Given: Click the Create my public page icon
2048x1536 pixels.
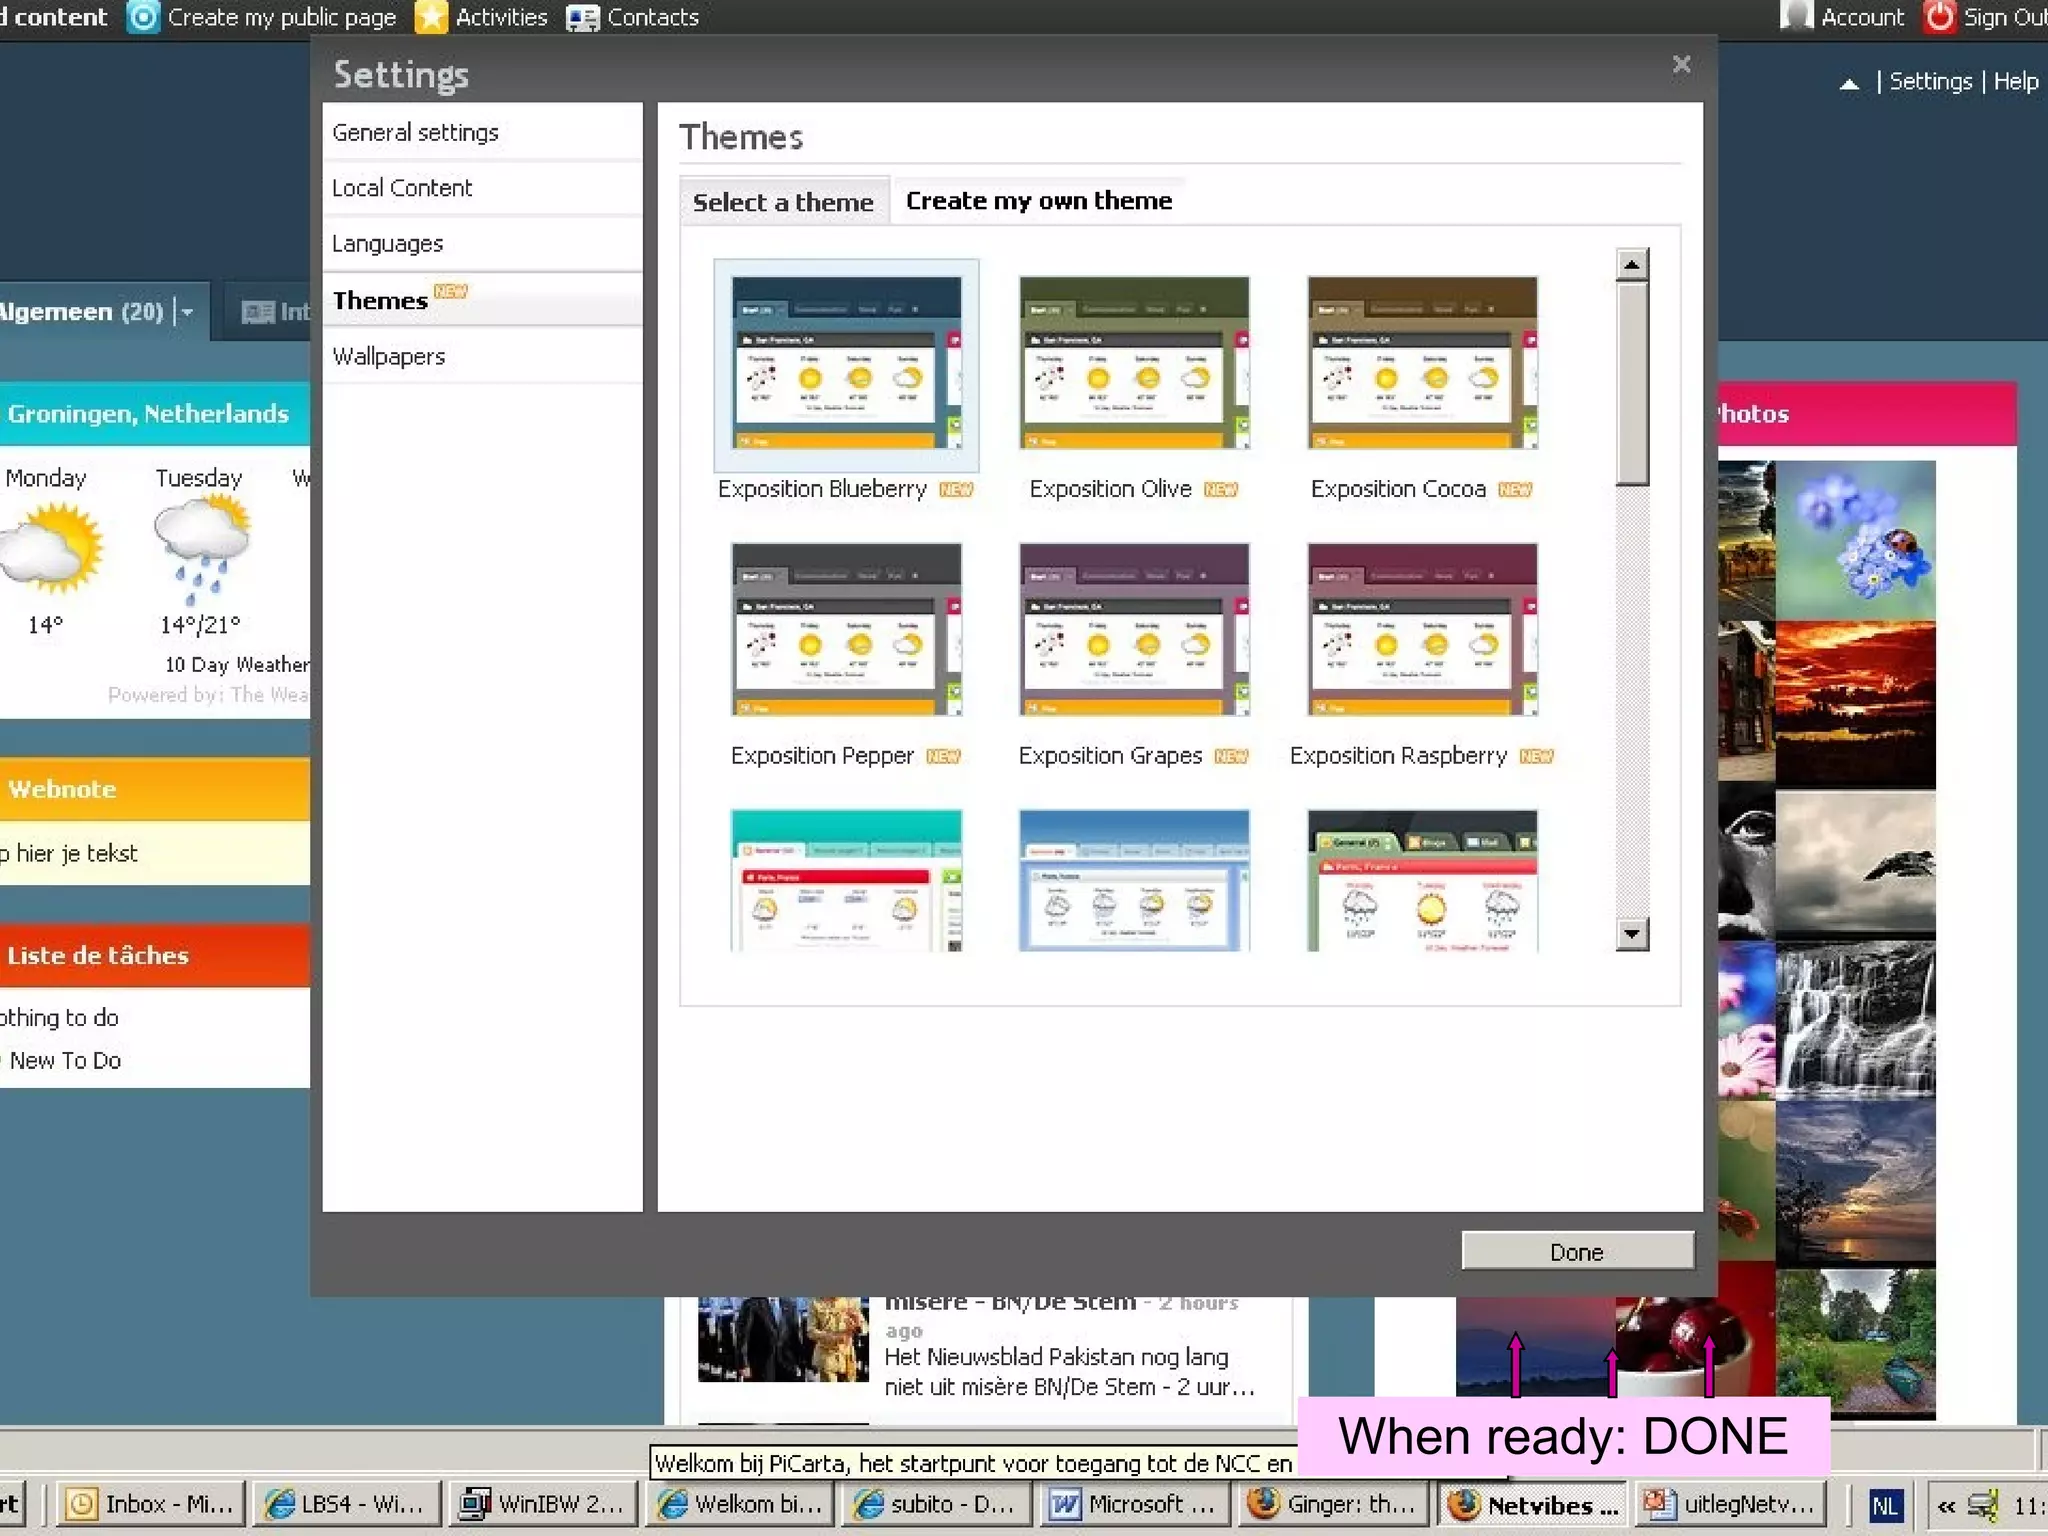Looking at the screenshot, I should tap(144, 17).
